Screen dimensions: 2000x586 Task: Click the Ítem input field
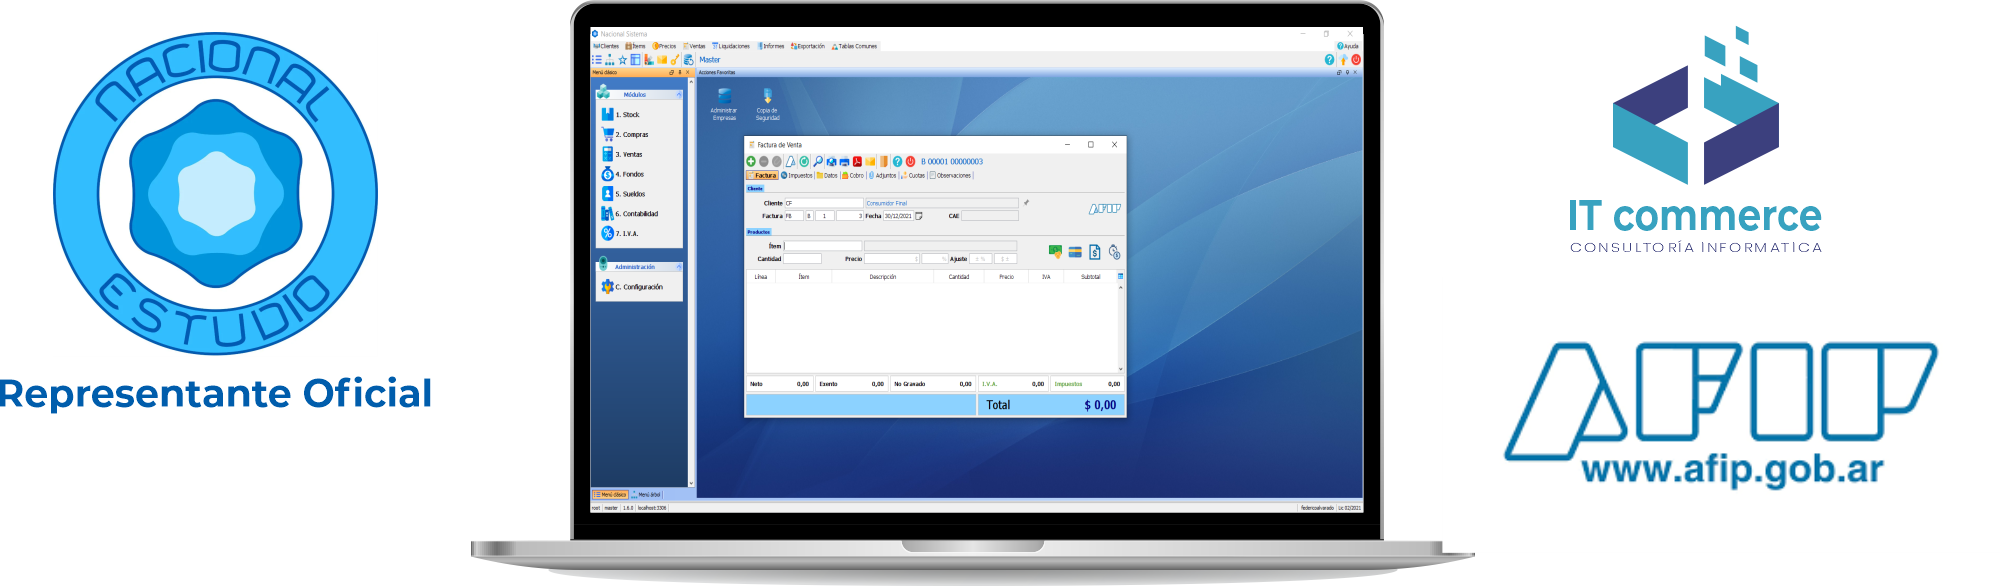click(x=822, y=246)
